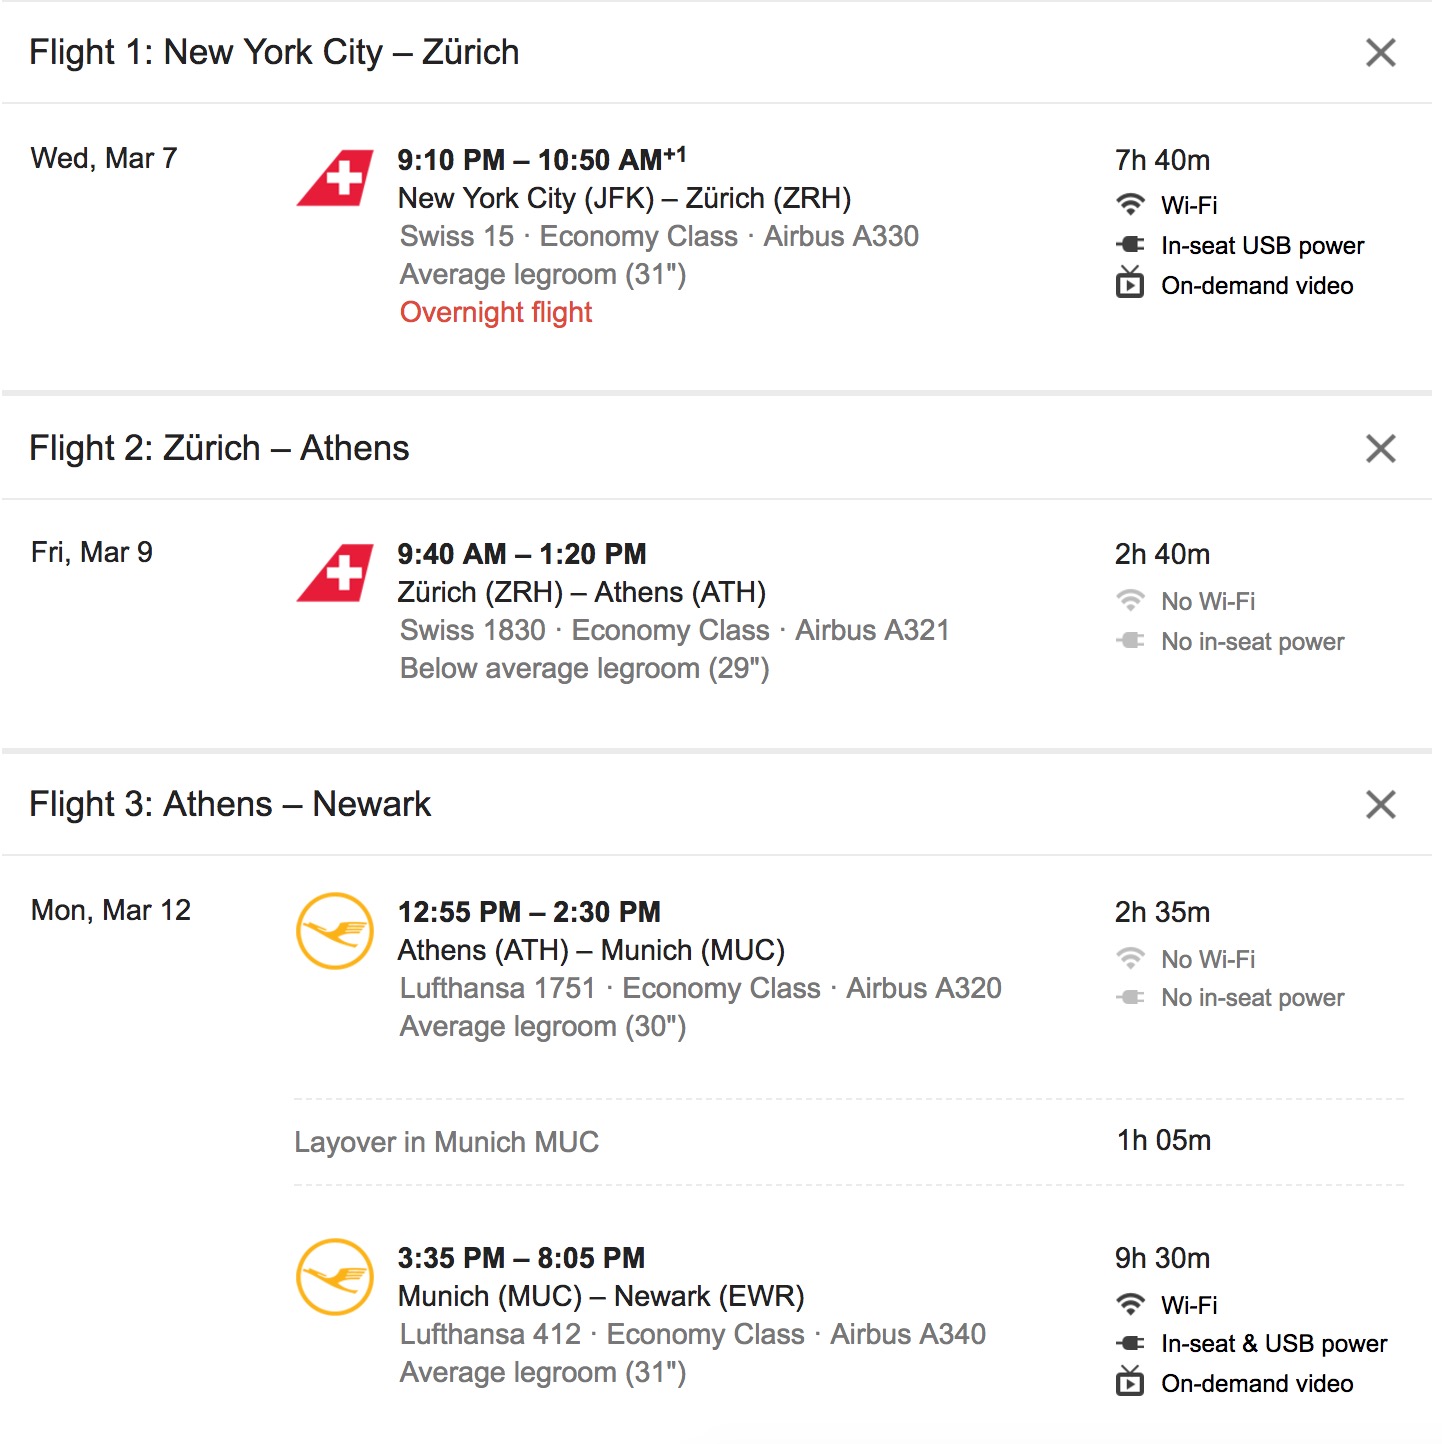Click Lufthansa logo on Munich–Newark flight
This screenshot has width=1442, height=1444.
point(335,1277)
